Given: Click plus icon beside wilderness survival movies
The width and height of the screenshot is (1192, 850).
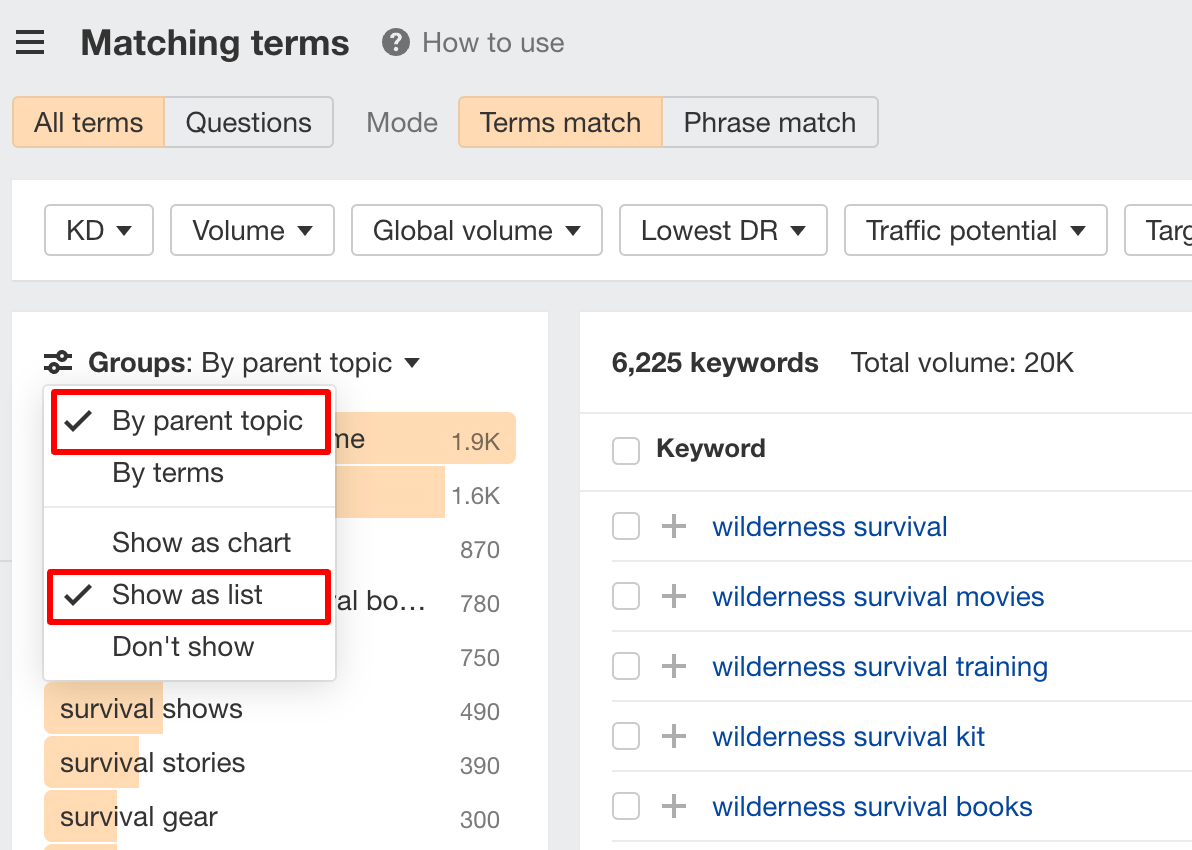Looking at the screenshot, I should tap(674, 597).
